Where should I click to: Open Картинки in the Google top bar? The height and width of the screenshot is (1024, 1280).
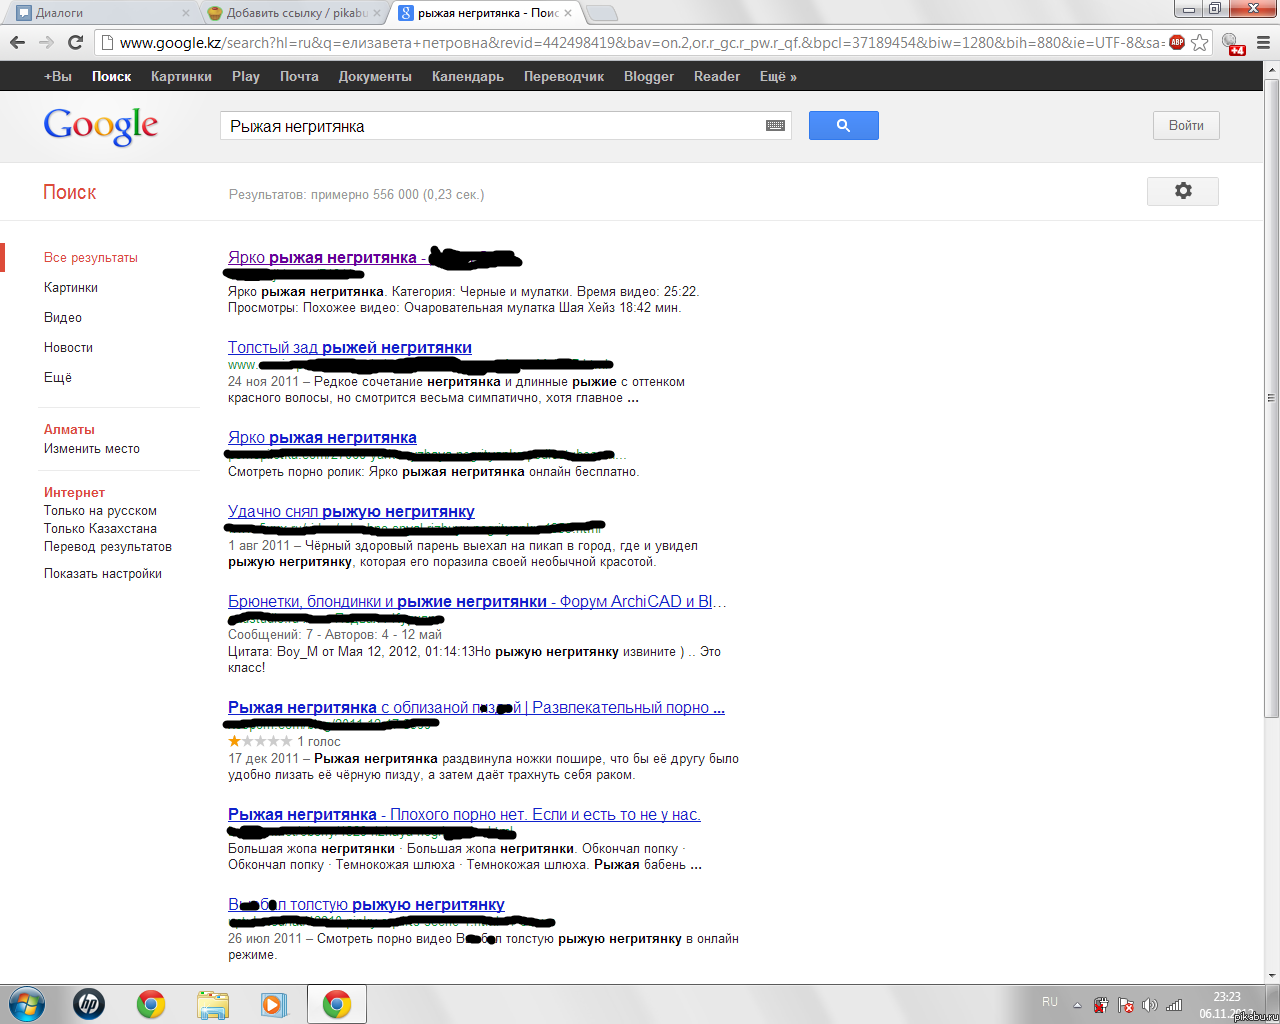click(181, 76)
